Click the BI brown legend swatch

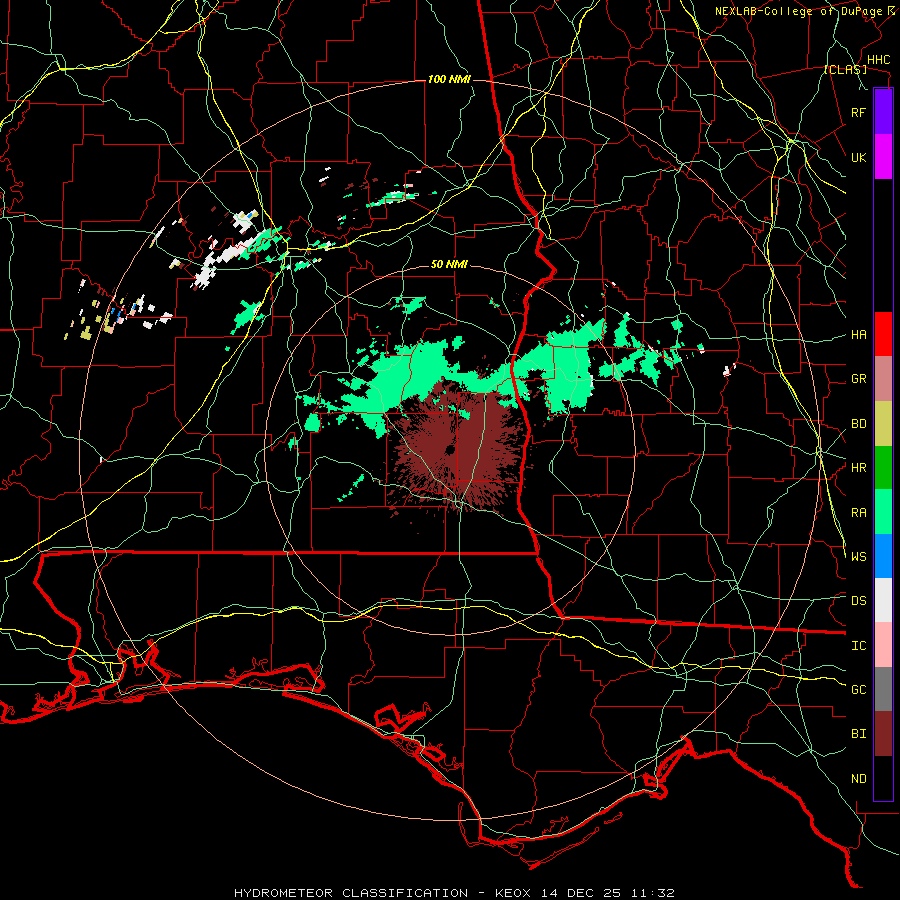click(x=883, y=734)
